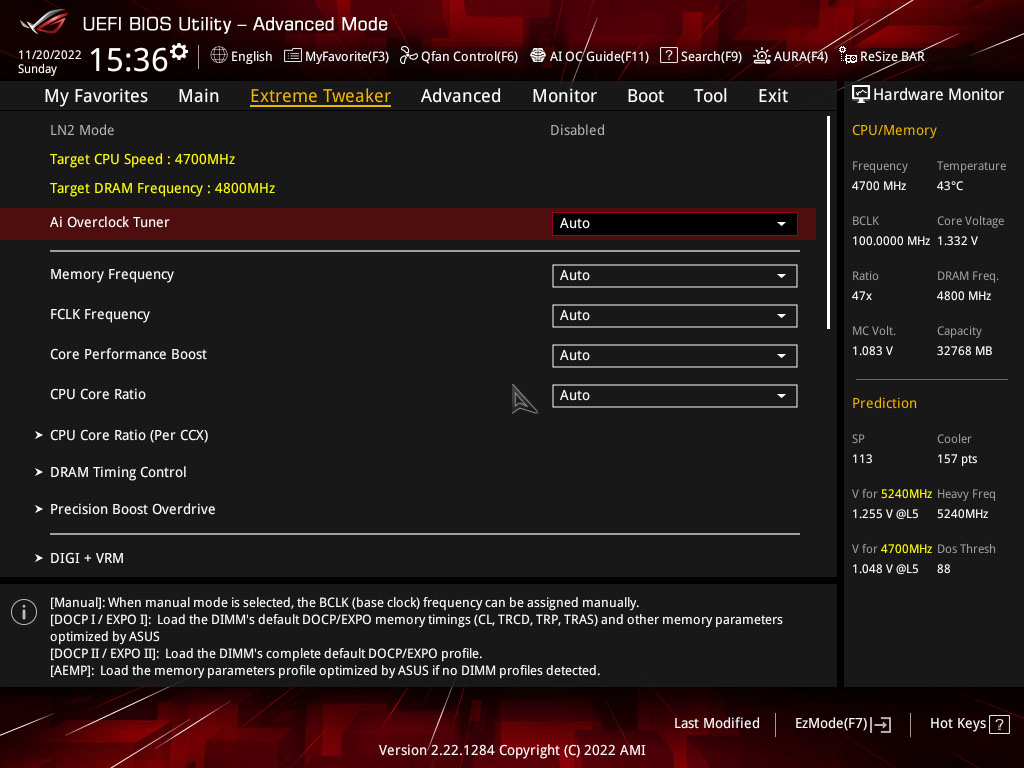The width and height of the screenshot is (1024, 768).
Task: Open Qfan Control(F6) fan icon
Action: pos(409,56)
